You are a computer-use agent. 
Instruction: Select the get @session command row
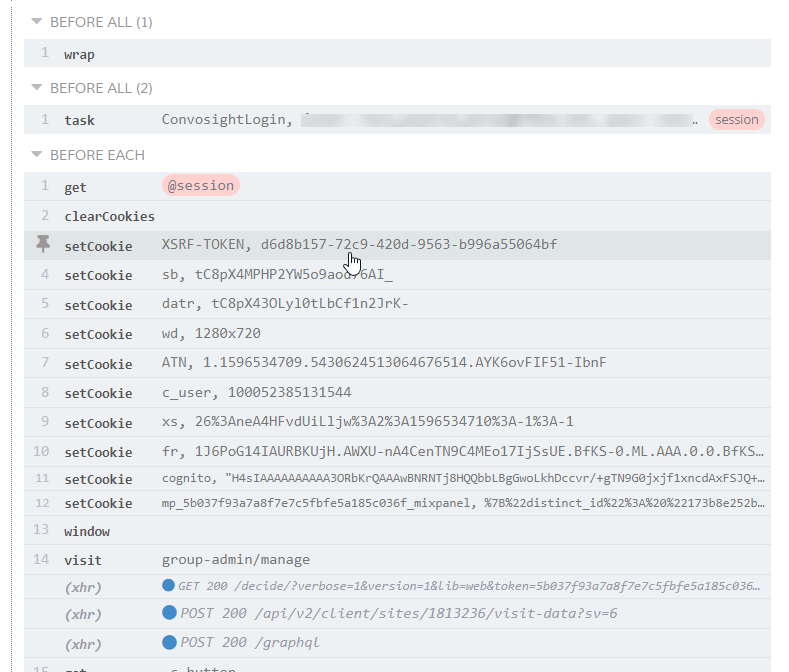397,186
